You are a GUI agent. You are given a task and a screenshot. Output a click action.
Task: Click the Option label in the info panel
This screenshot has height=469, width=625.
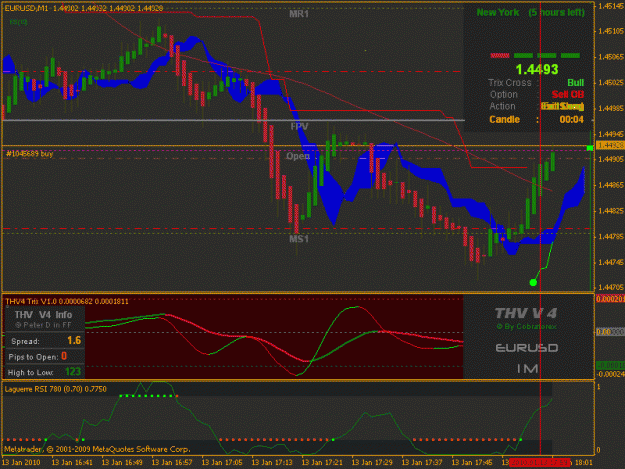click(x=504, y=95)
